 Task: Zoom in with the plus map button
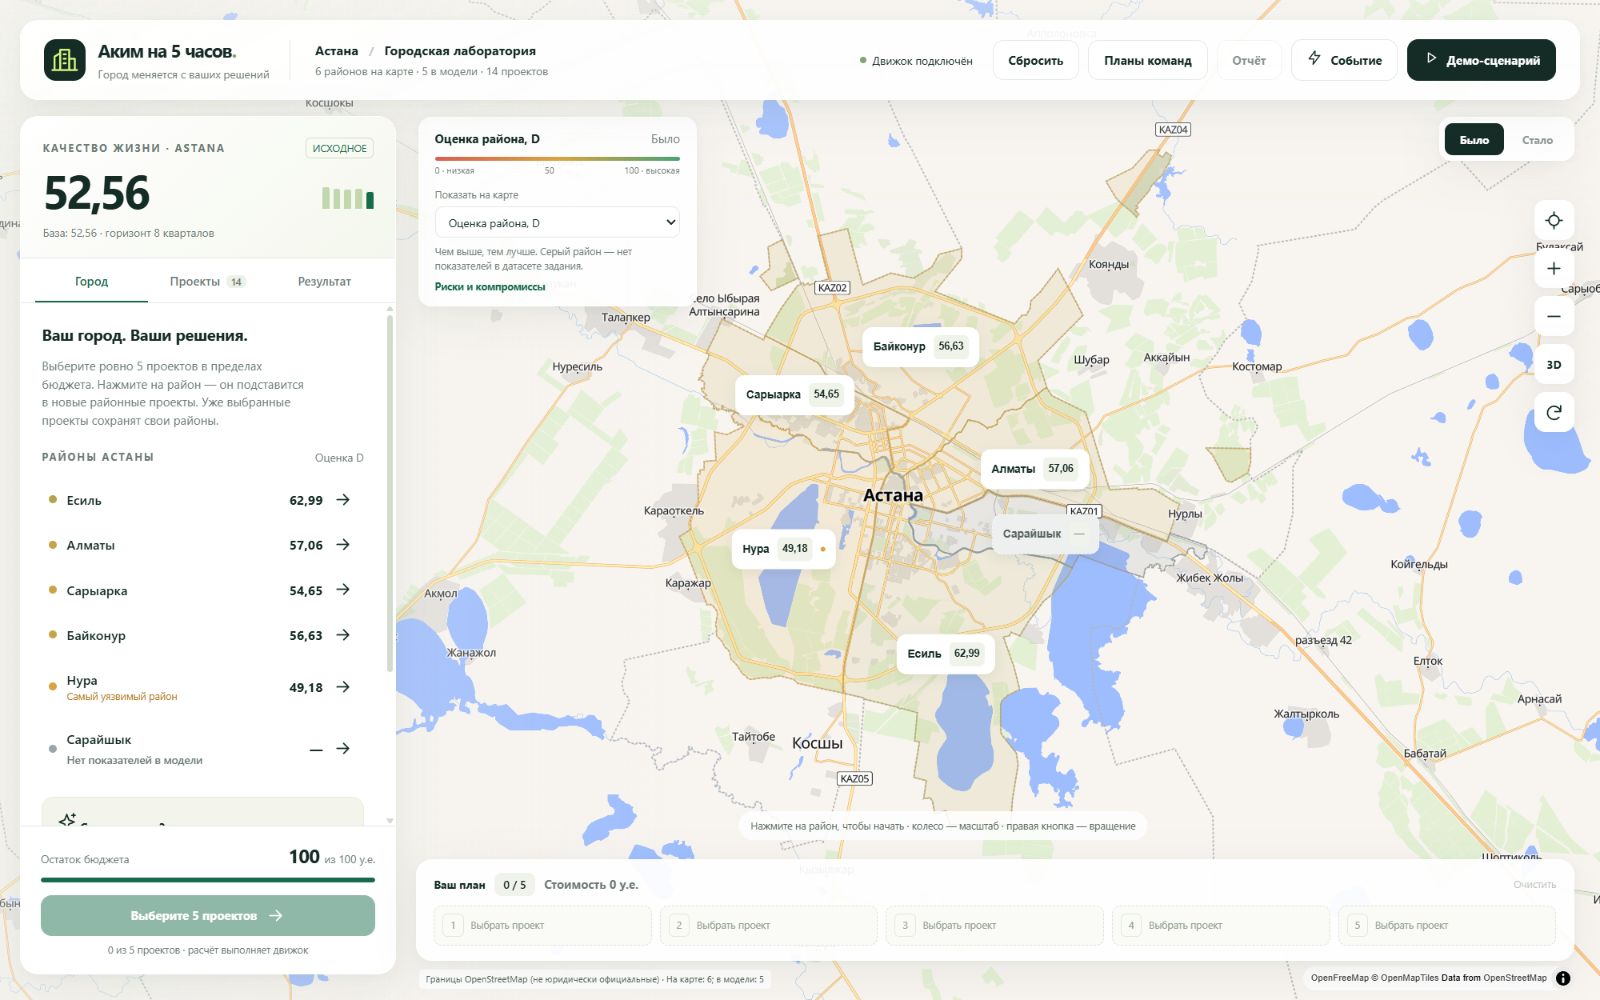point(1554,268)
